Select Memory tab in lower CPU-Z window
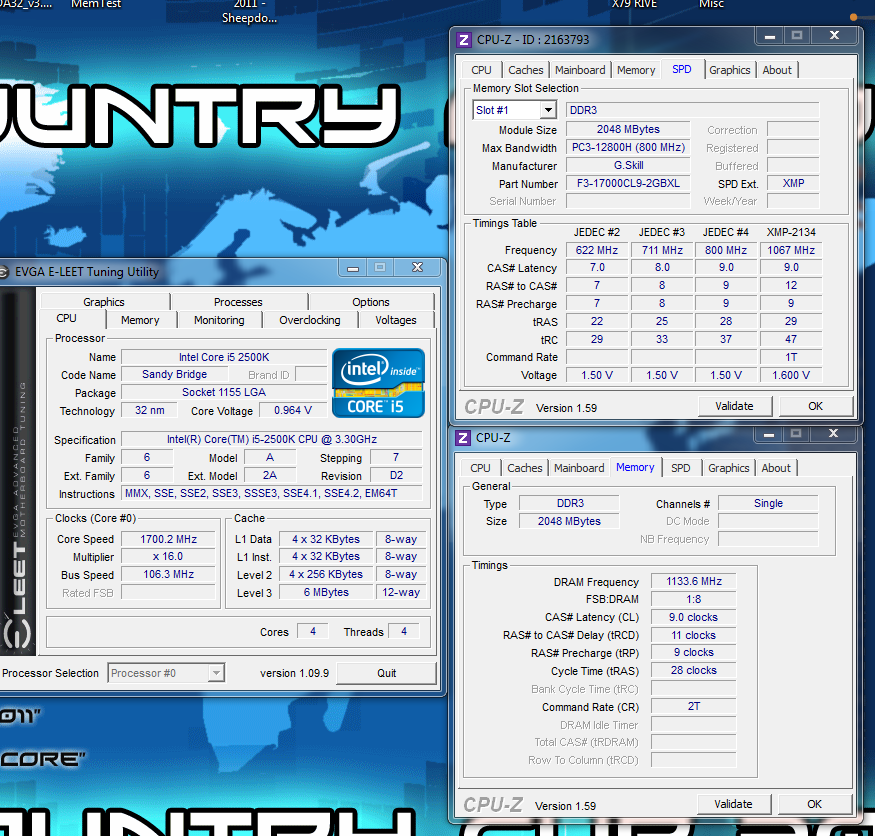 [635, 467]
